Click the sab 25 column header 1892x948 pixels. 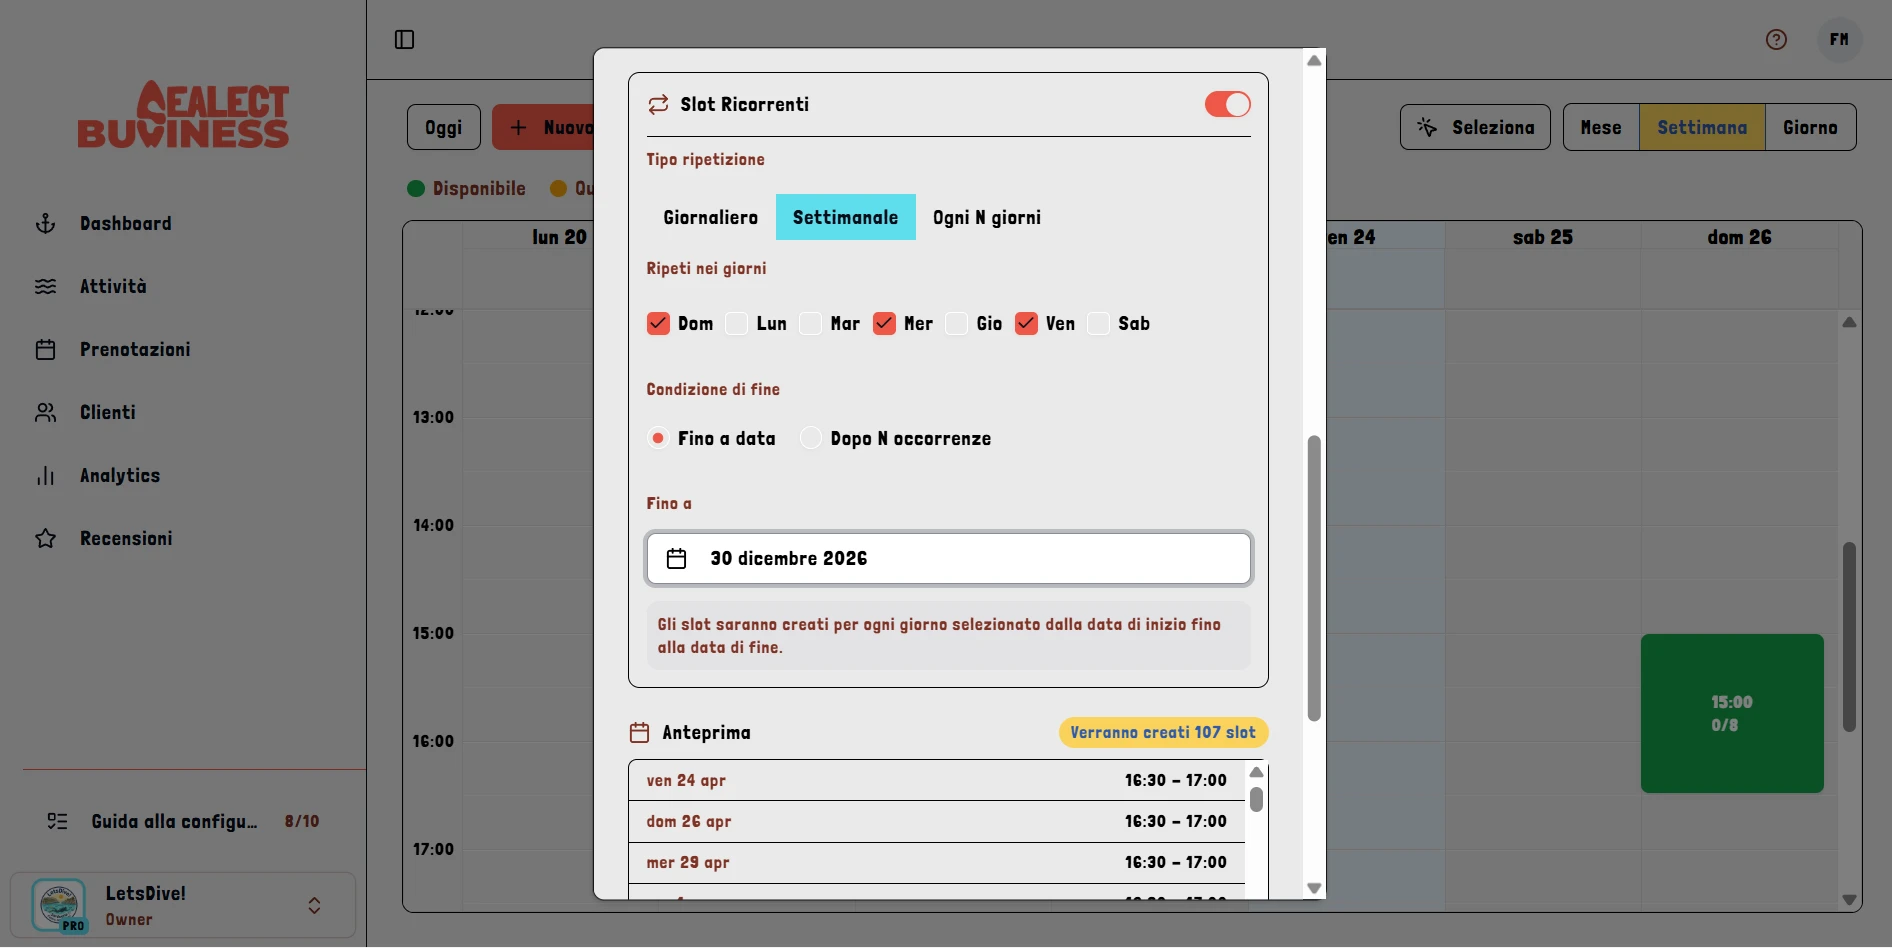(x=1542, y=237)
